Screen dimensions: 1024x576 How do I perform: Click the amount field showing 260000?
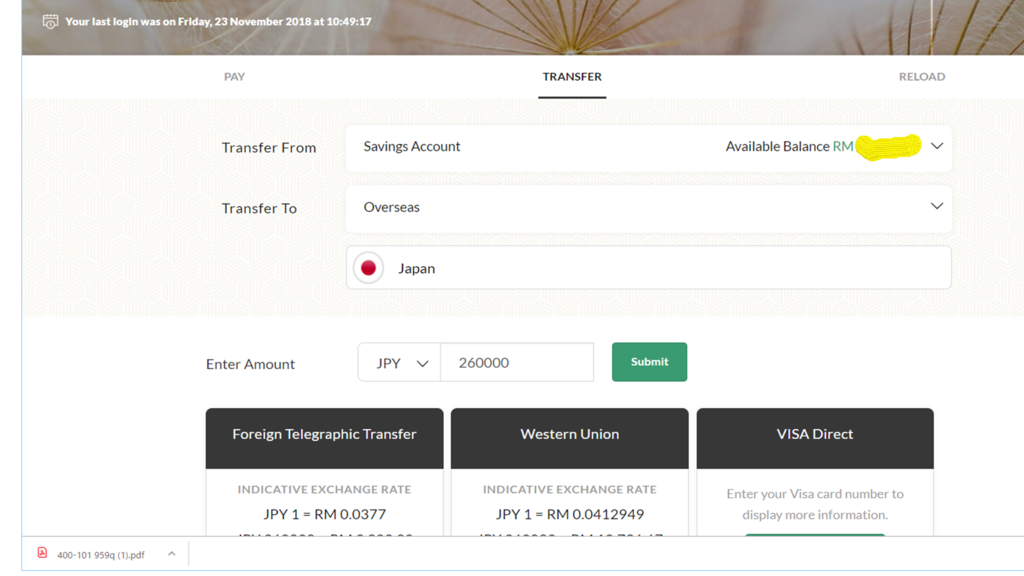pos(517,362)
